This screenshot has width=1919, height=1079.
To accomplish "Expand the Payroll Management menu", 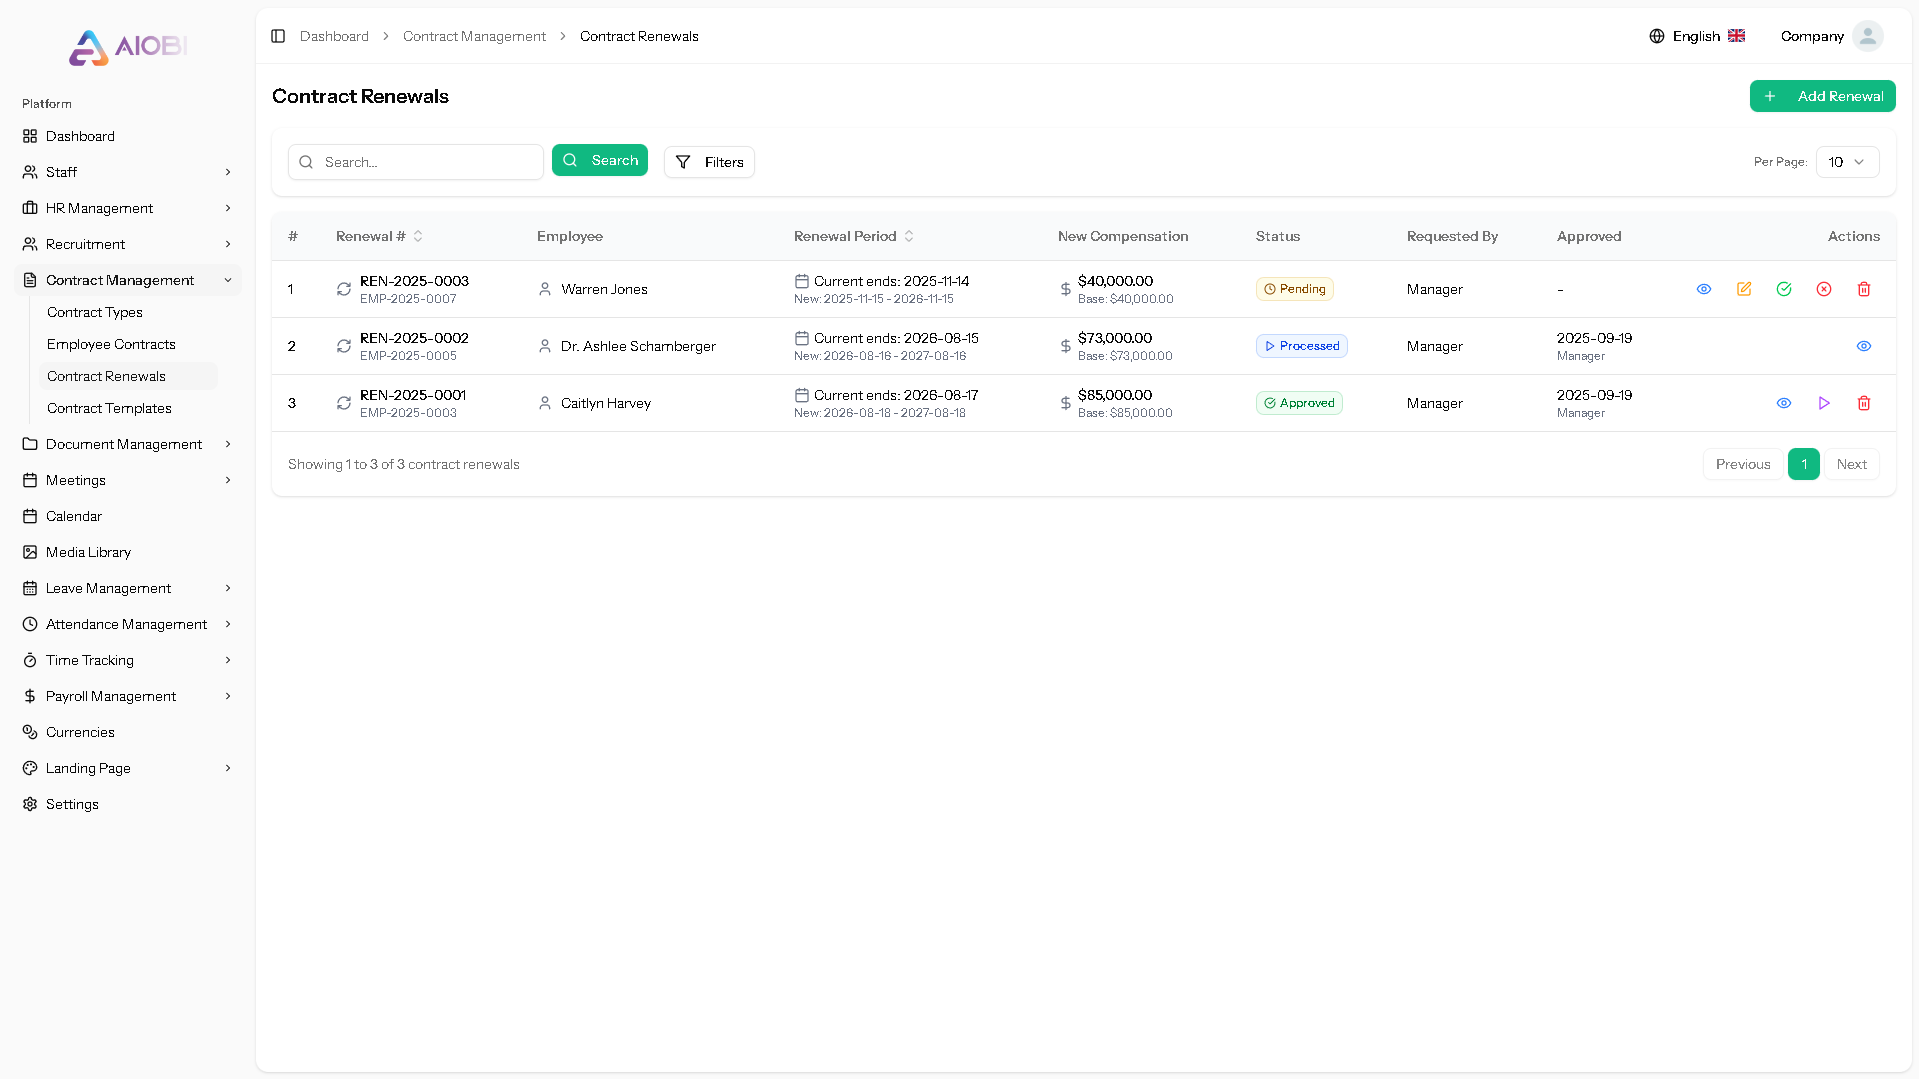I will pos(110,696).
